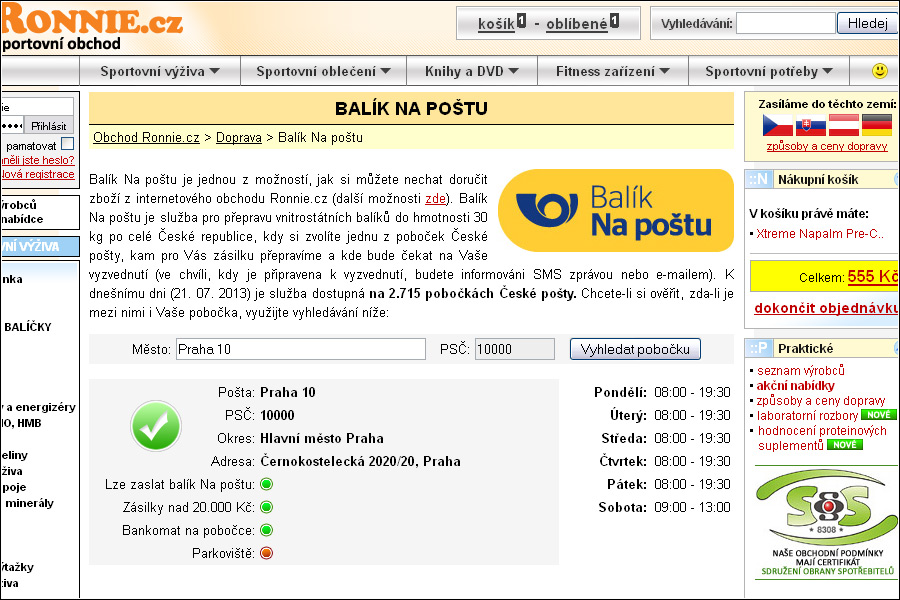Click the SOS consumer certificate logo
This screenshot has height=600, width=900.
(827, 524)
